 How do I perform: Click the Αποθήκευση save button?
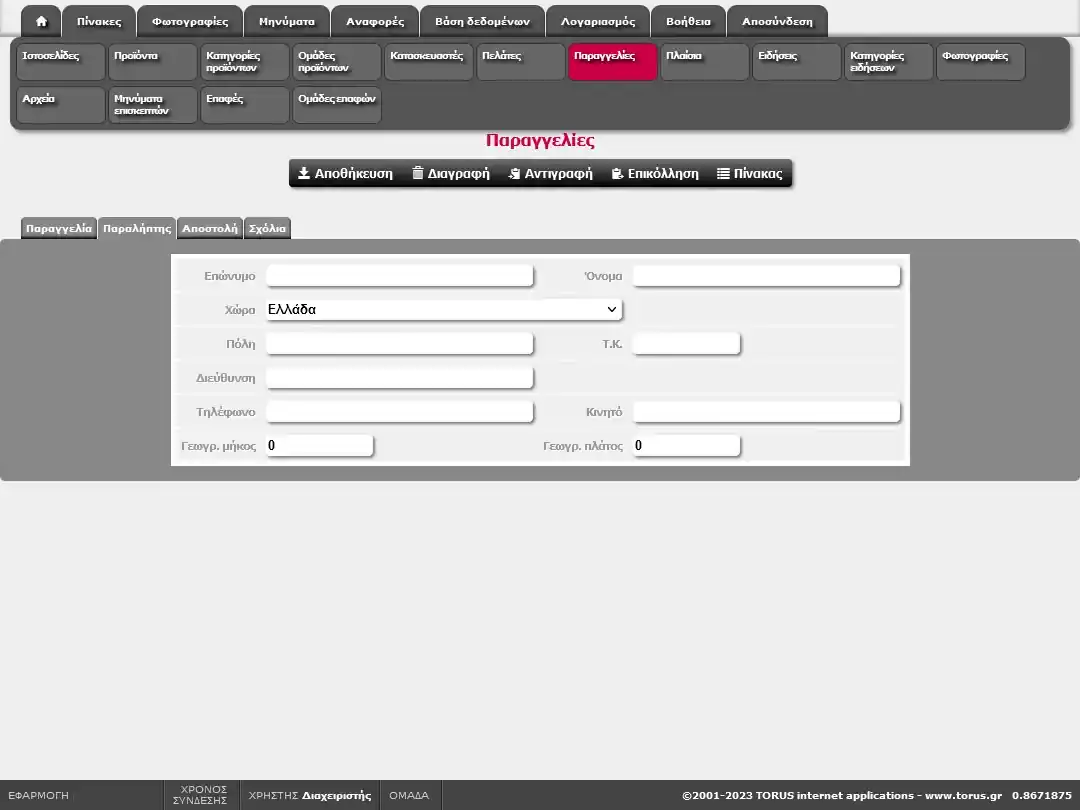pyautogui.click(x=346, y=173)
